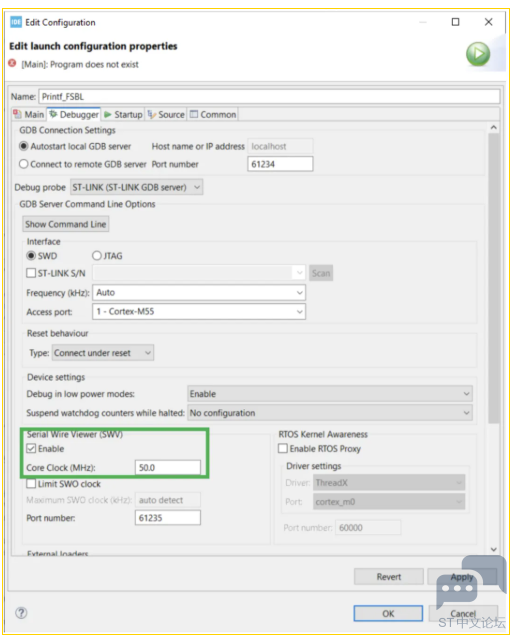Close the Edit Configuration dialog
Screen dimensions: 515x638
tap(489, 22)
